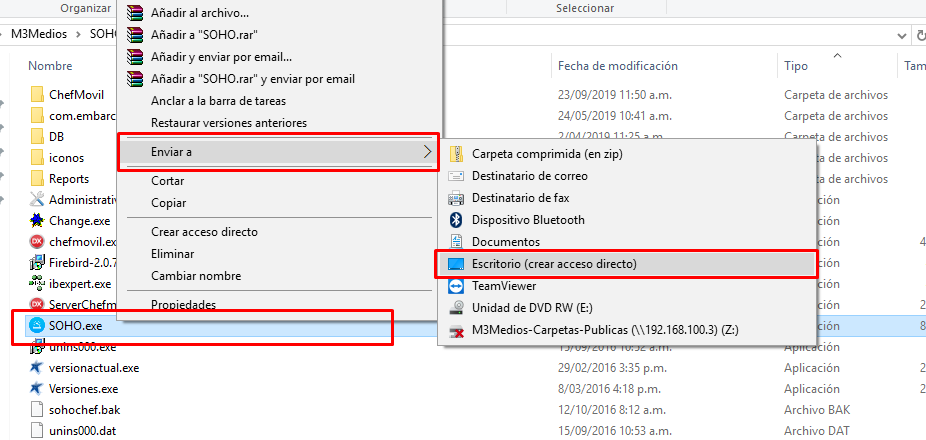The image size is (926, 440).
Task: Click Anclar a la barra de tareas
Action: click(218, 101)
